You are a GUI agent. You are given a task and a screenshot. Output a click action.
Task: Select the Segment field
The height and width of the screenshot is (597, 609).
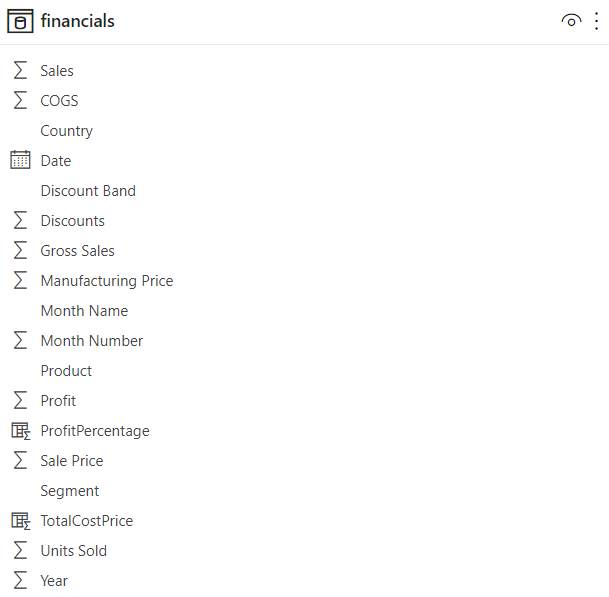tap(70, 491)
